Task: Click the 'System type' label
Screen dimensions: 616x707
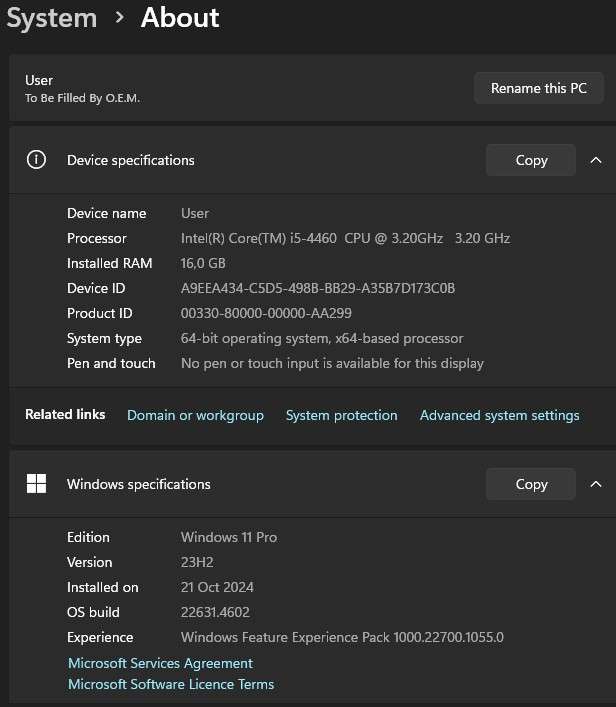Action: pos(104,339)
